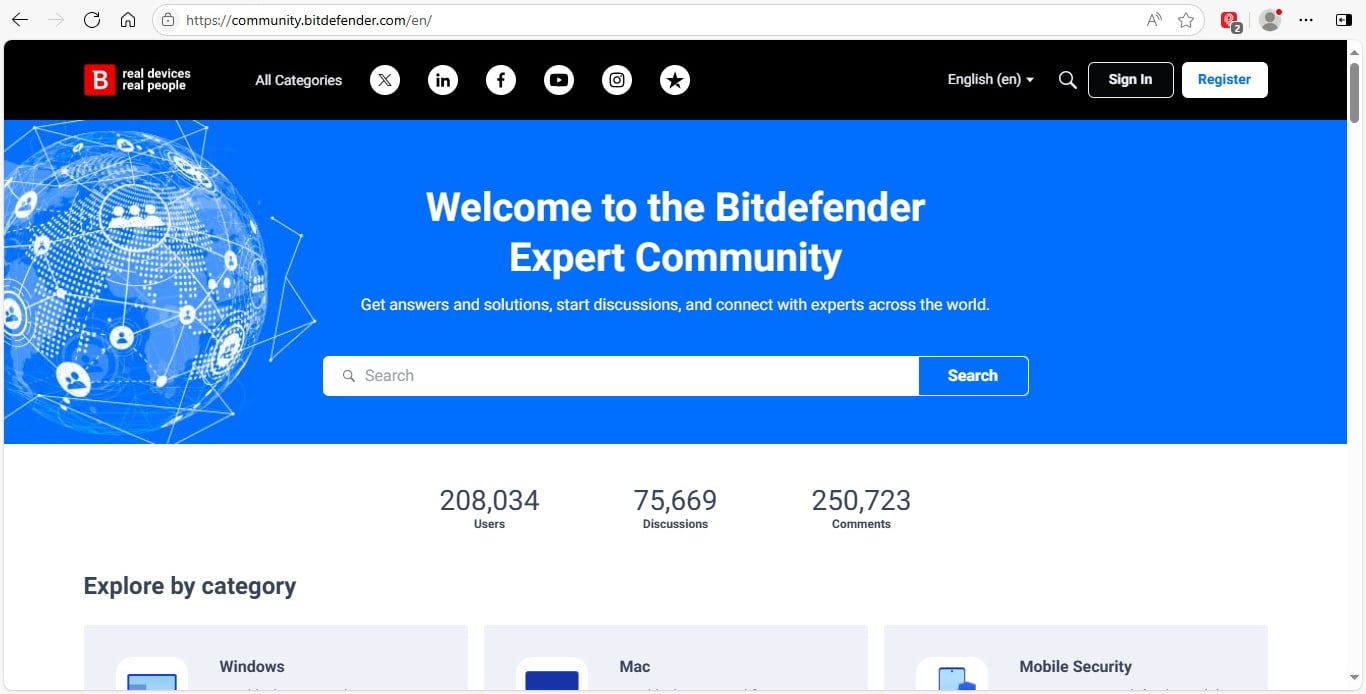Screen dimensions: 1366x694
Task: Open the Mobile Security category card
Action: [x=1076, y=659]
